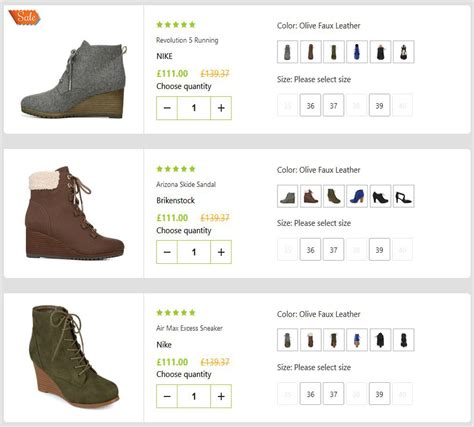Choose blue boot swatch for Arizona Slide Sandal

357,196
